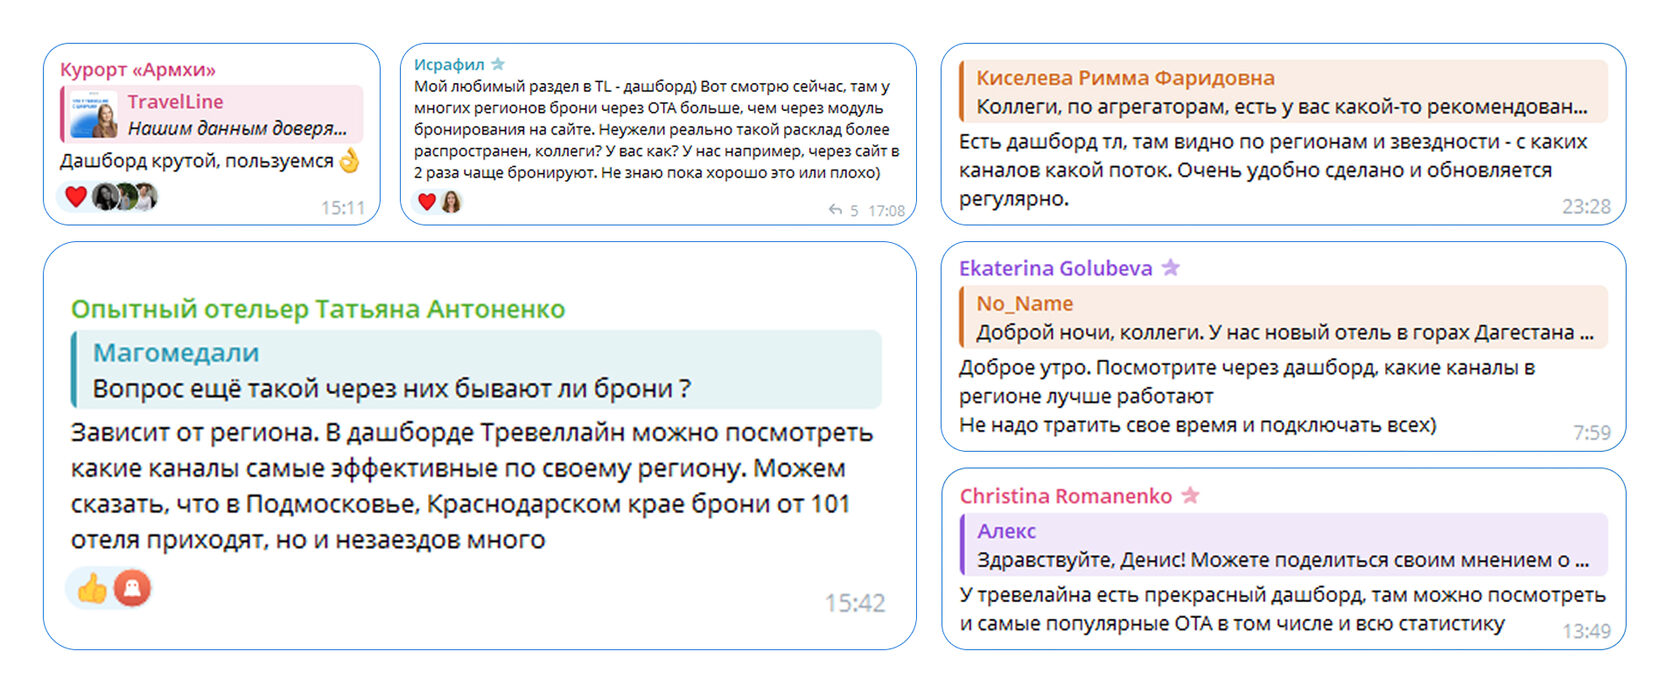Open the 5 replies arrow on Исрафил's message
This screenshot has height=693, width=1680.
pos(843,210)
